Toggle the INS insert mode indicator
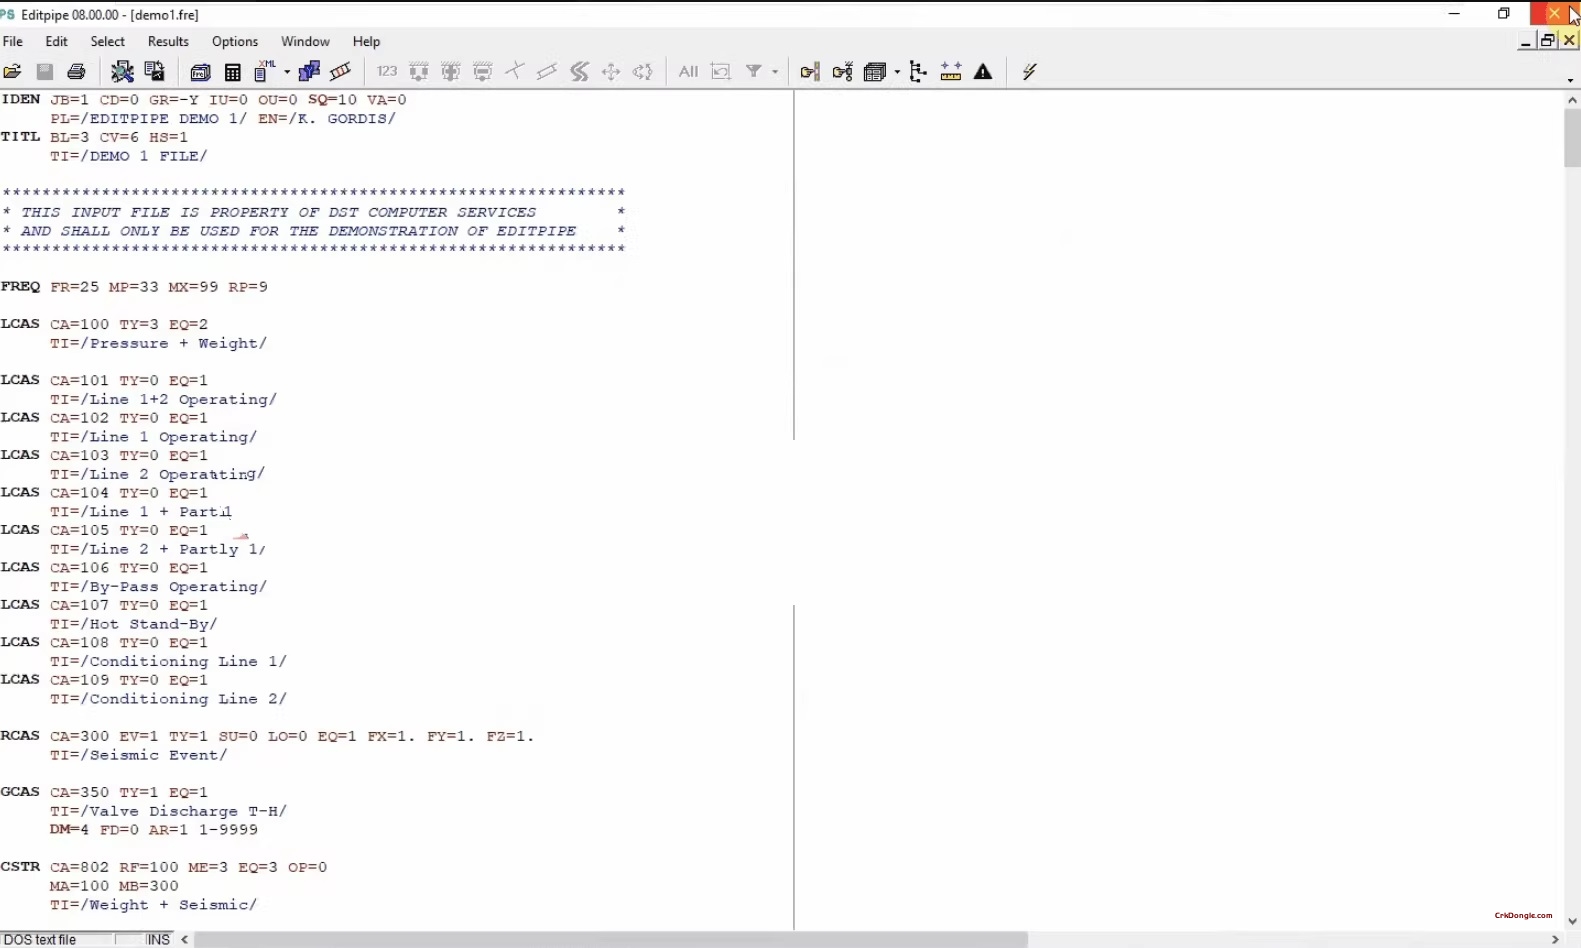 [x=158, y=939]
